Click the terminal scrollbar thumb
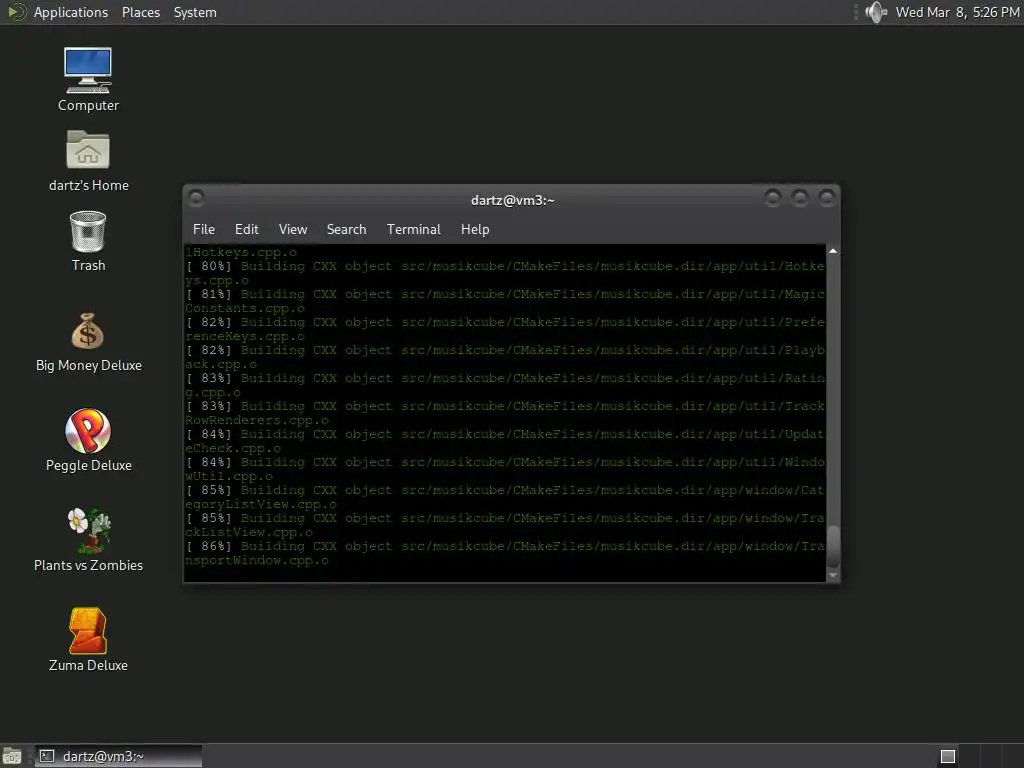 point(833,546)
